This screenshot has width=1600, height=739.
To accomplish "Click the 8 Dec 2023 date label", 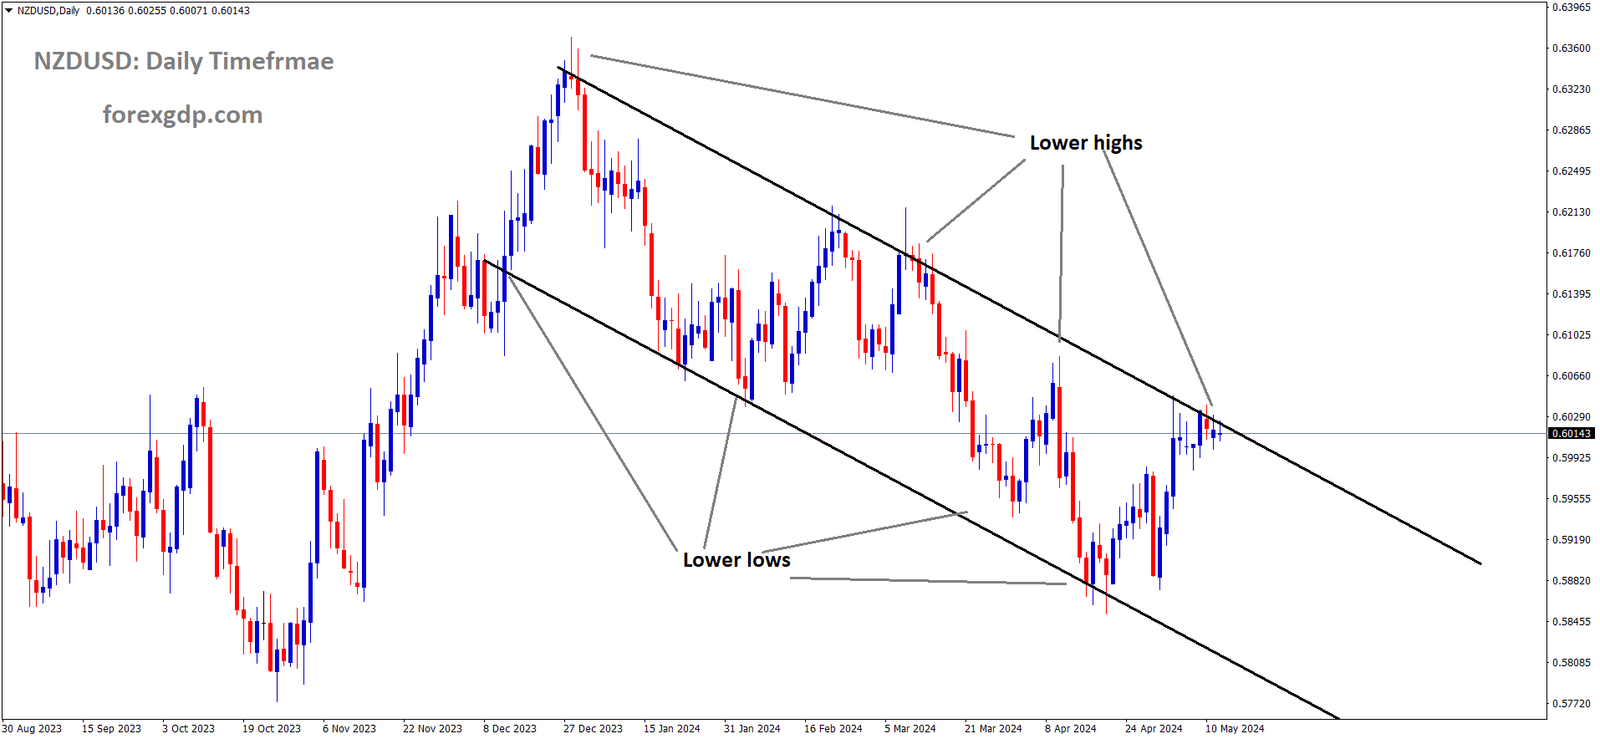I will point(510,729).
